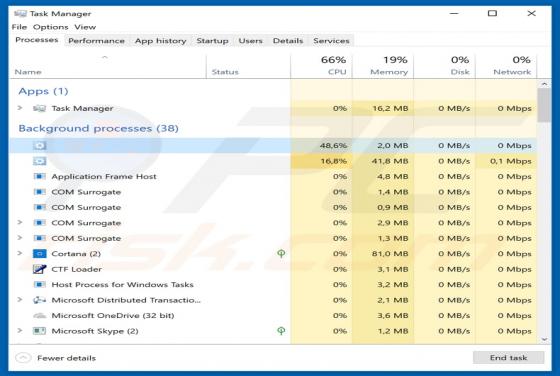Expand the Task Manager app entry
The image size is (560, 376).
point(20,108)
